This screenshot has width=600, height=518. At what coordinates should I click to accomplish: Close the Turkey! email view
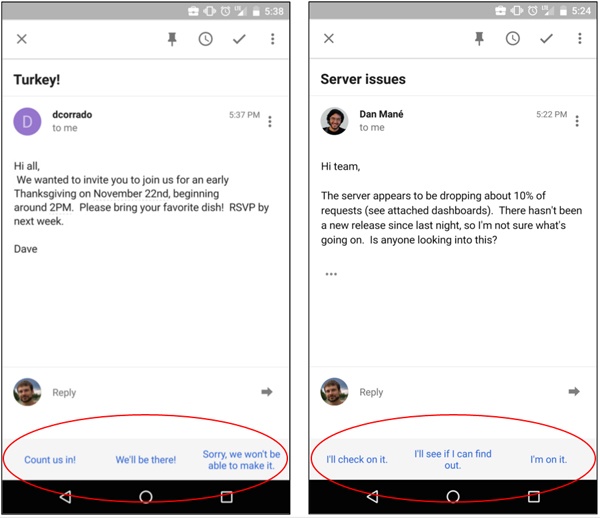(x=22, y=39)
